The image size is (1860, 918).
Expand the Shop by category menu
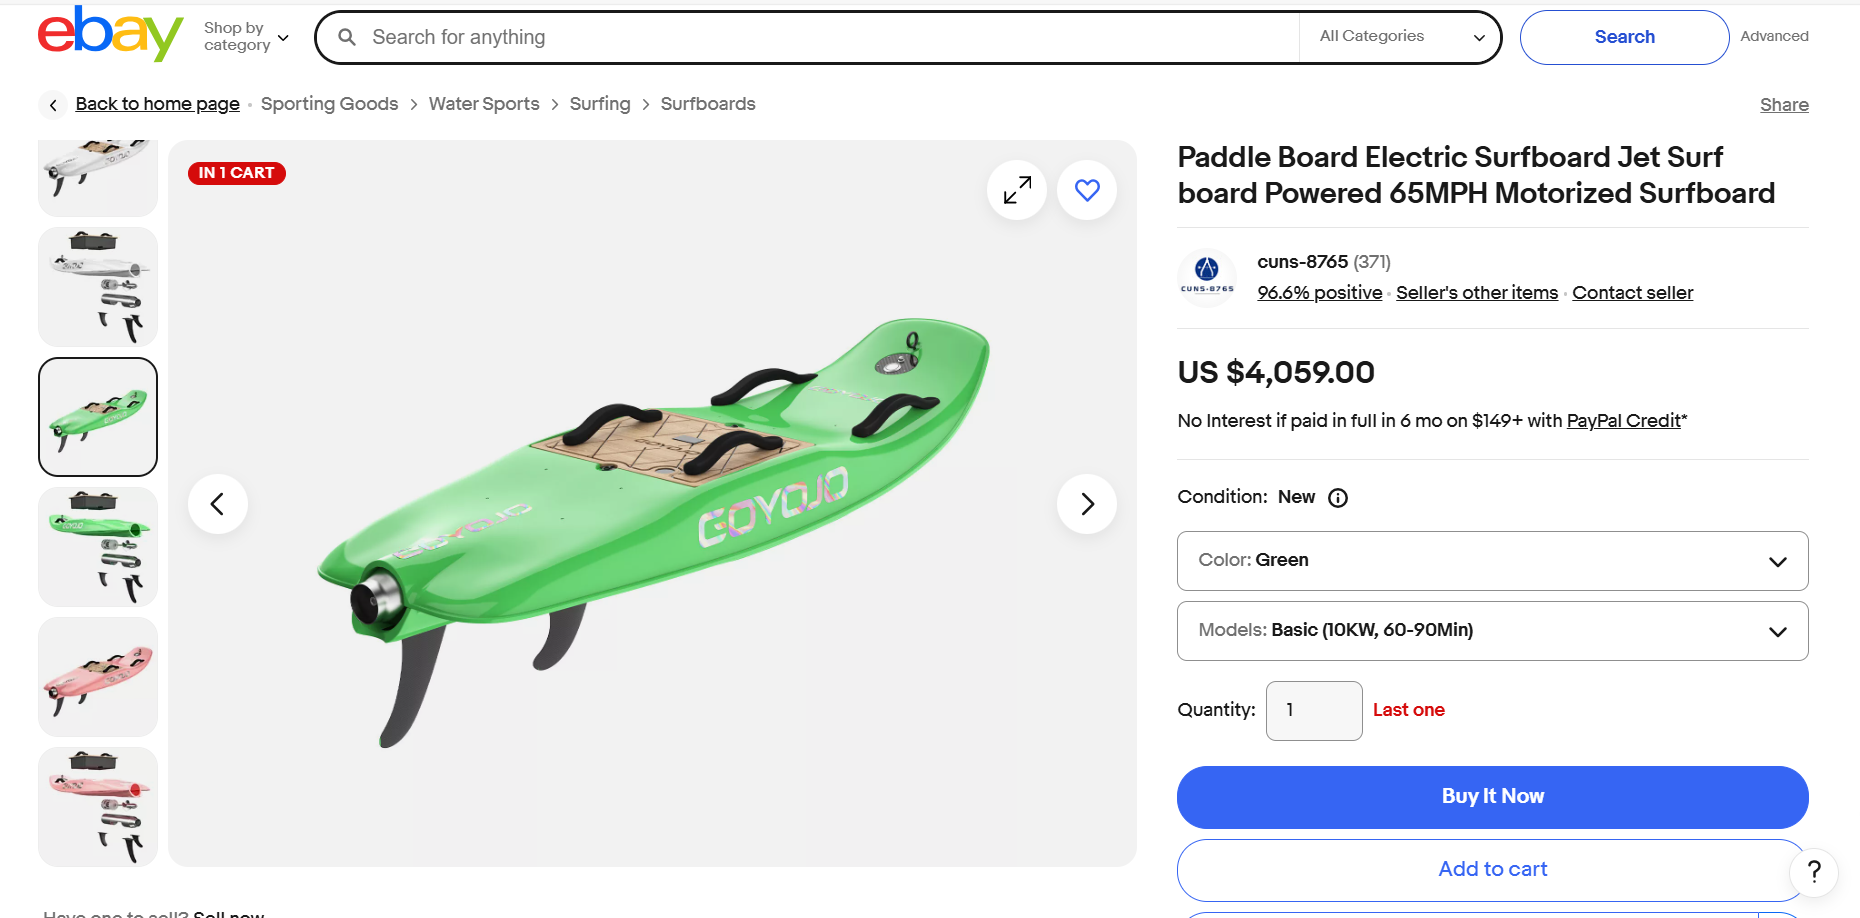[x=245, y=36]
